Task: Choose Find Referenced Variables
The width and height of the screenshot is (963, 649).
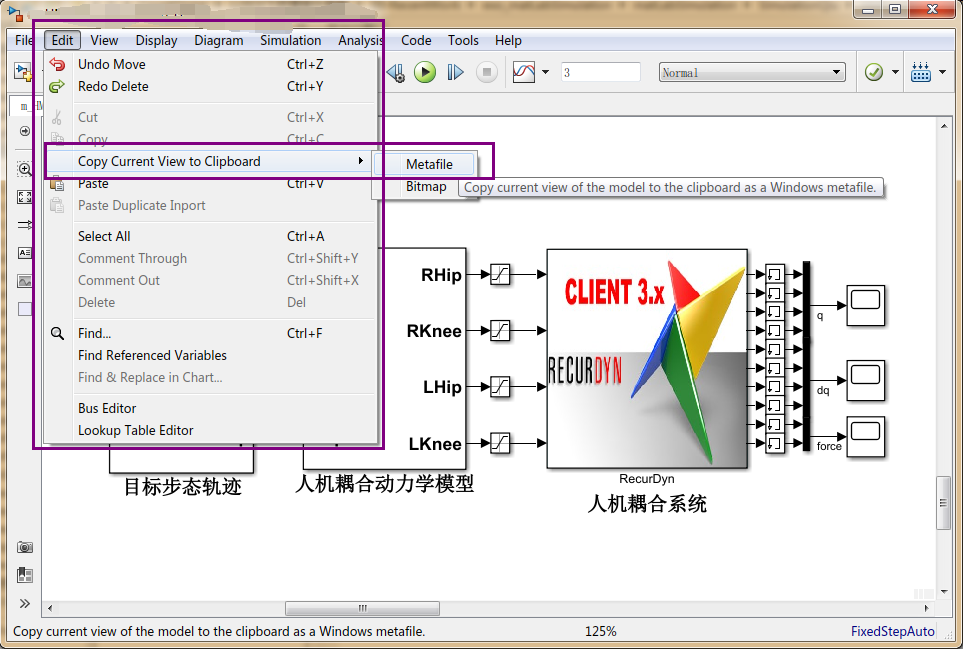Action: click(x=211, y=356)
